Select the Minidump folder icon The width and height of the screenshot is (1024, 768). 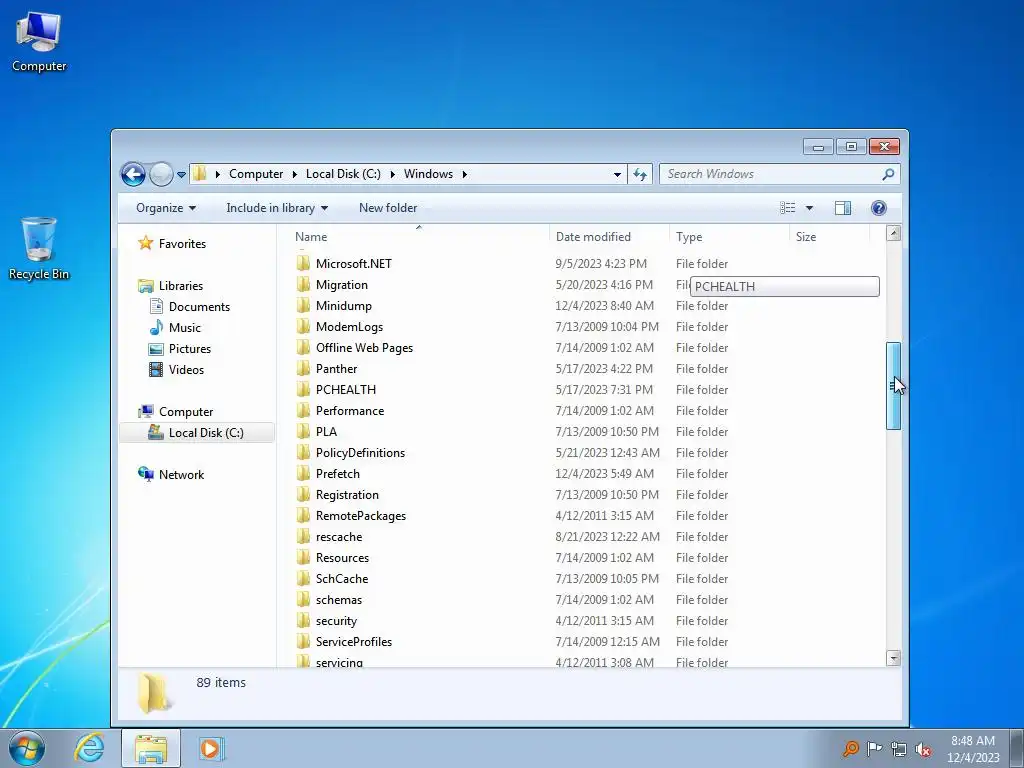[303, 306]
